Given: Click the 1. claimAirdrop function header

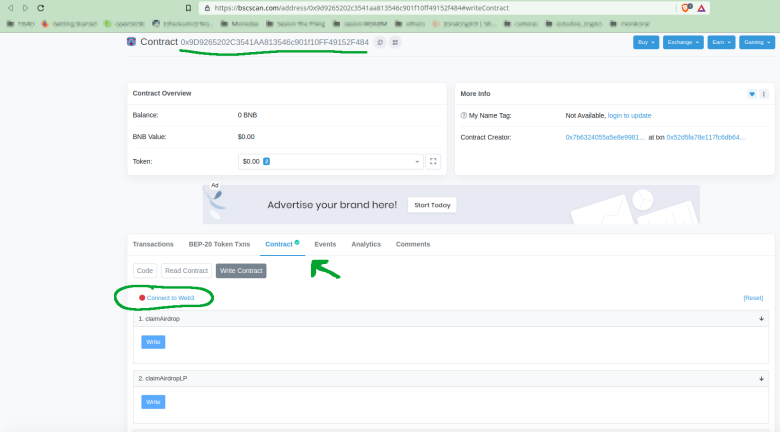Looking at the screenshot, I should (451, 319).
